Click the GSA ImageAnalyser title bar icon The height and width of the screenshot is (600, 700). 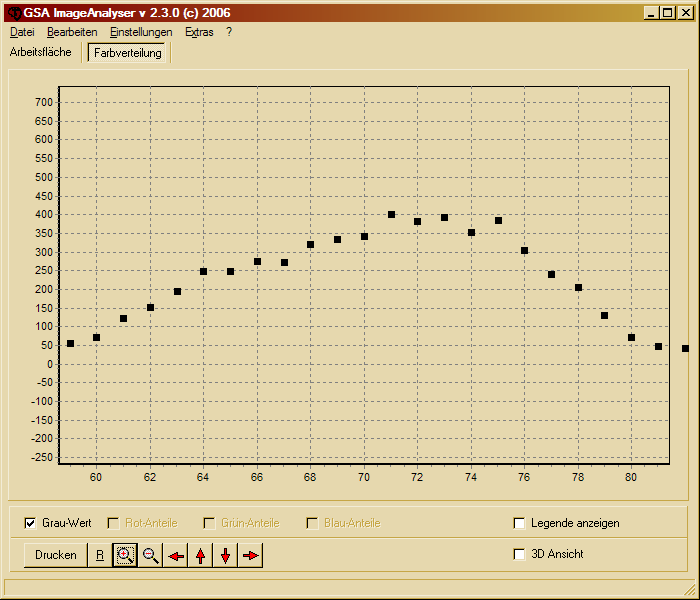click(x=14, y=12)
